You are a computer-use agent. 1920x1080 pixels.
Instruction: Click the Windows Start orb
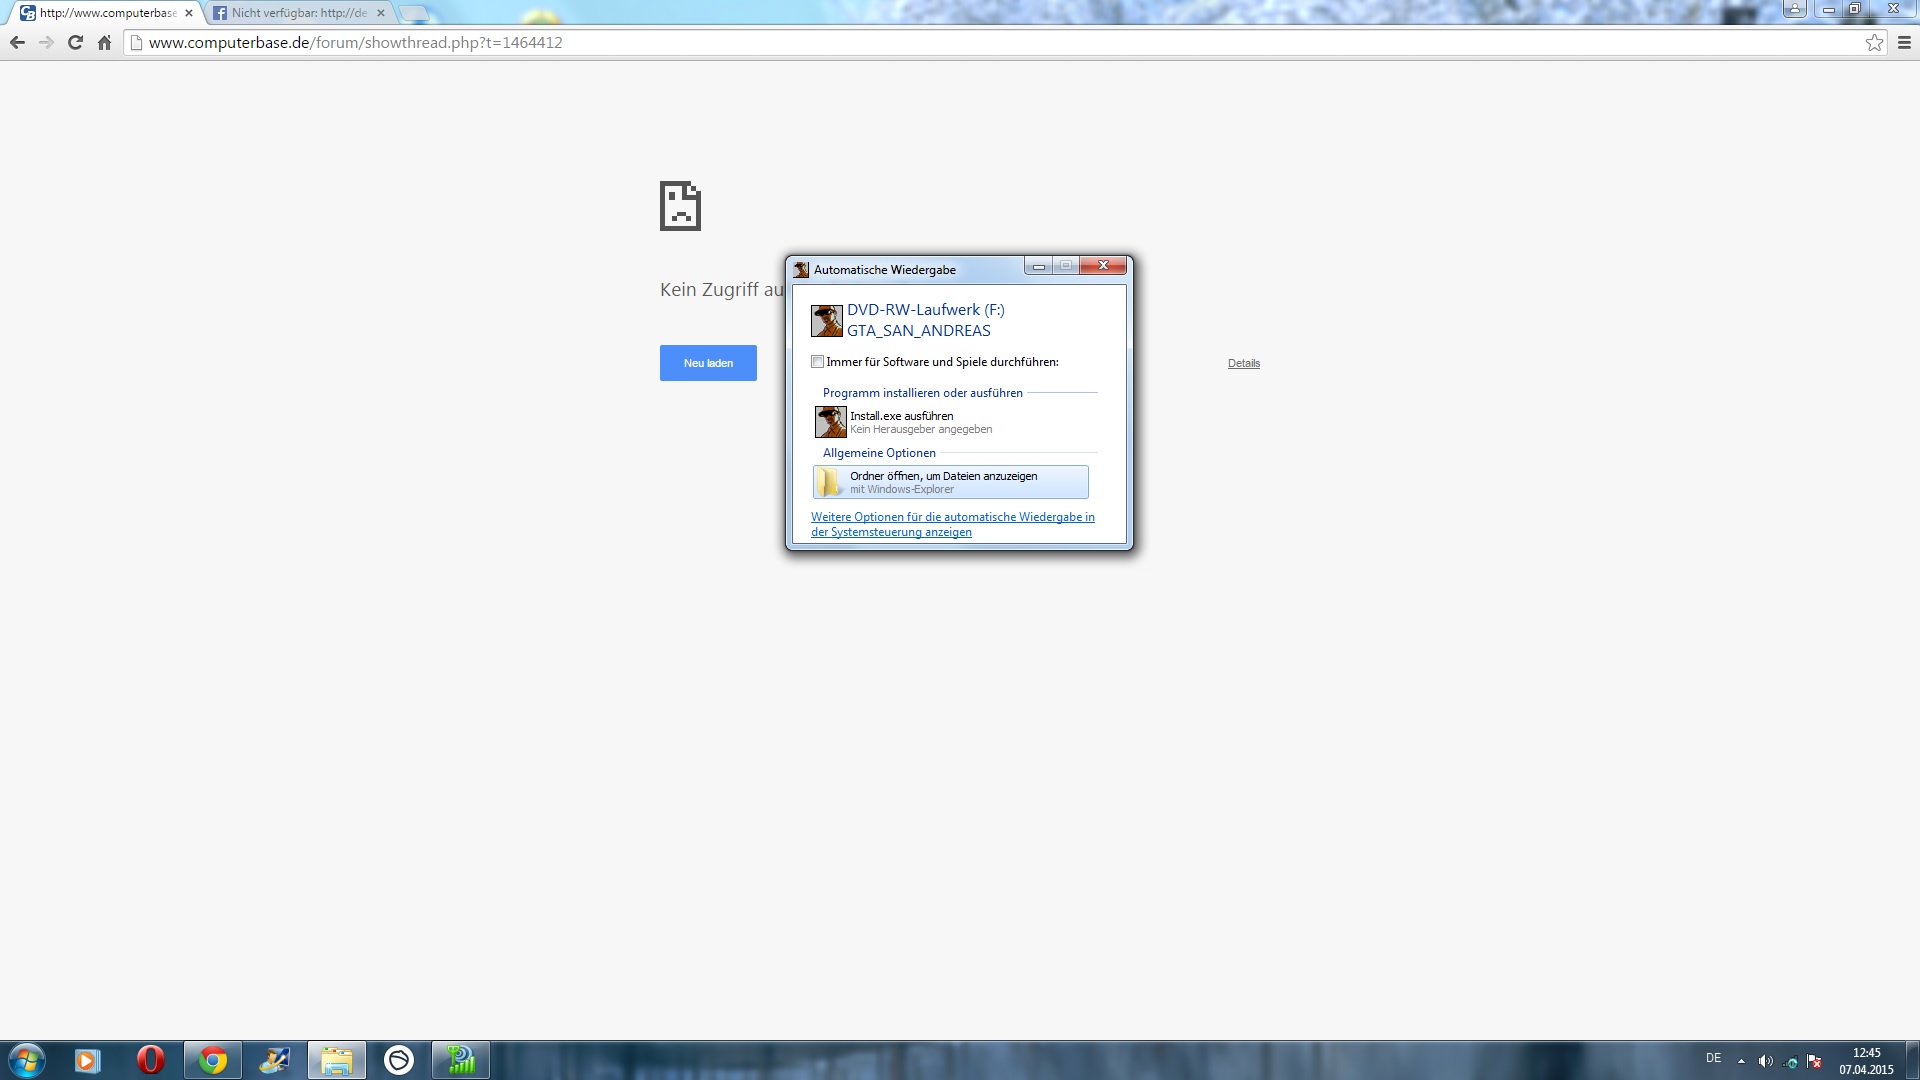(26, 1060)
